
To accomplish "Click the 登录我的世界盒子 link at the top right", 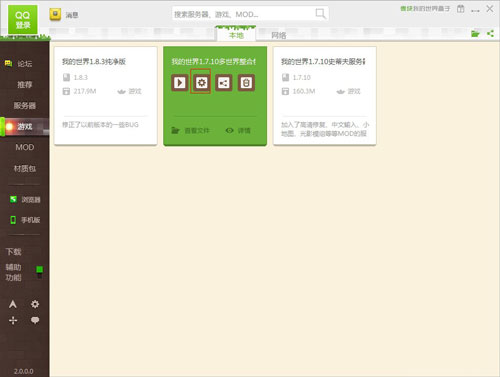I will (x=425, y=9).
